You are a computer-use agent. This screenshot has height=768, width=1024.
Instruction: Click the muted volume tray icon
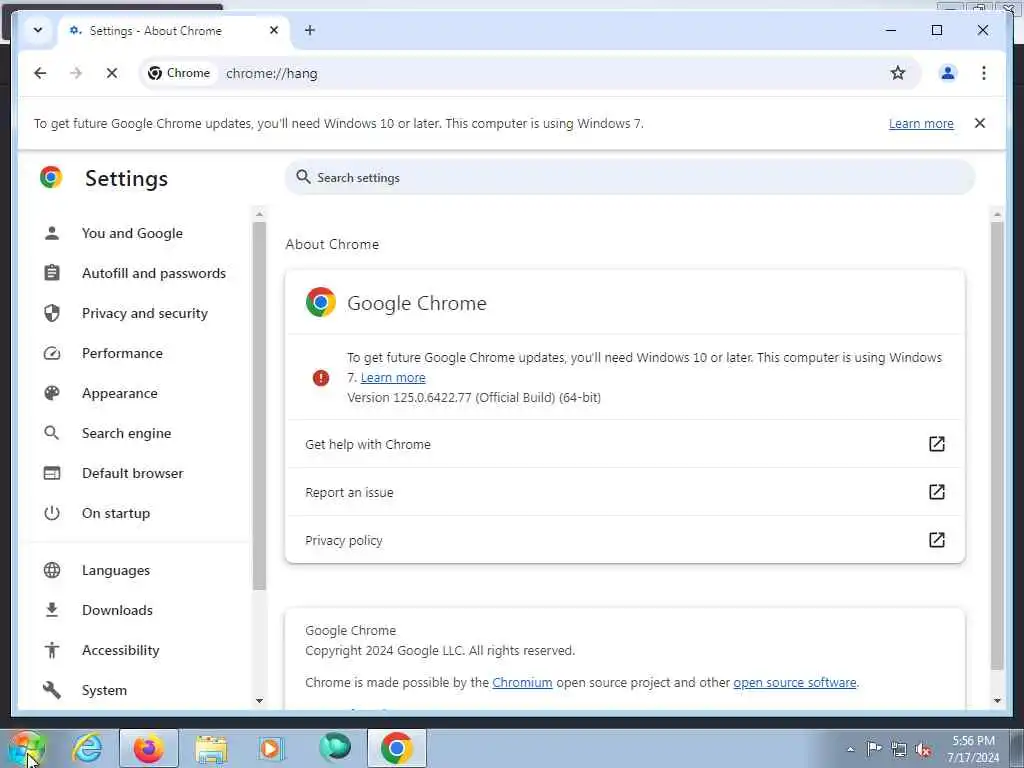(923, 750)
